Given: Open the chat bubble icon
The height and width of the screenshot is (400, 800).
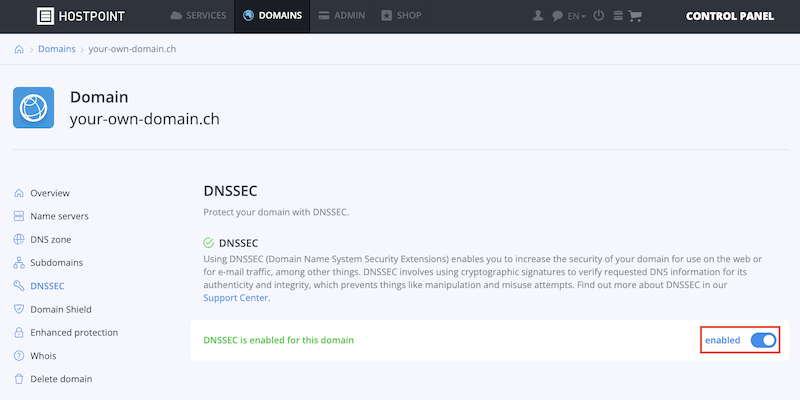Looking at the screenshot, I should pyautogui.click(x=557, y=16).
